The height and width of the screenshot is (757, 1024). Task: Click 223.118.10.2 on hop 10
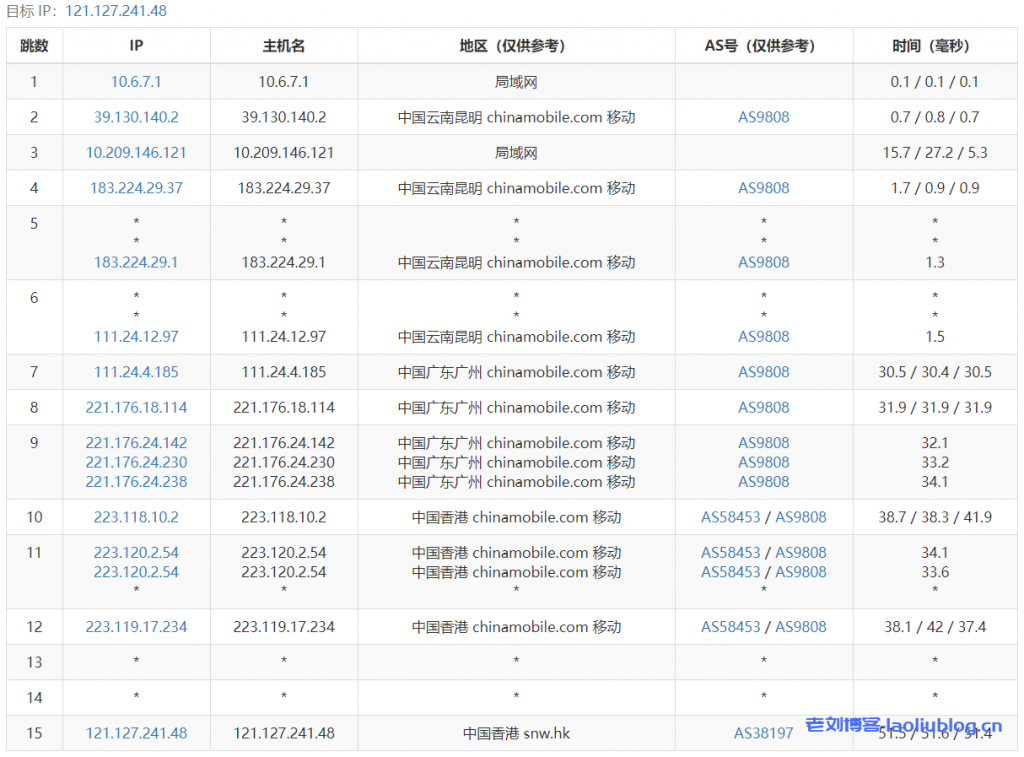(x=135, y=517)
